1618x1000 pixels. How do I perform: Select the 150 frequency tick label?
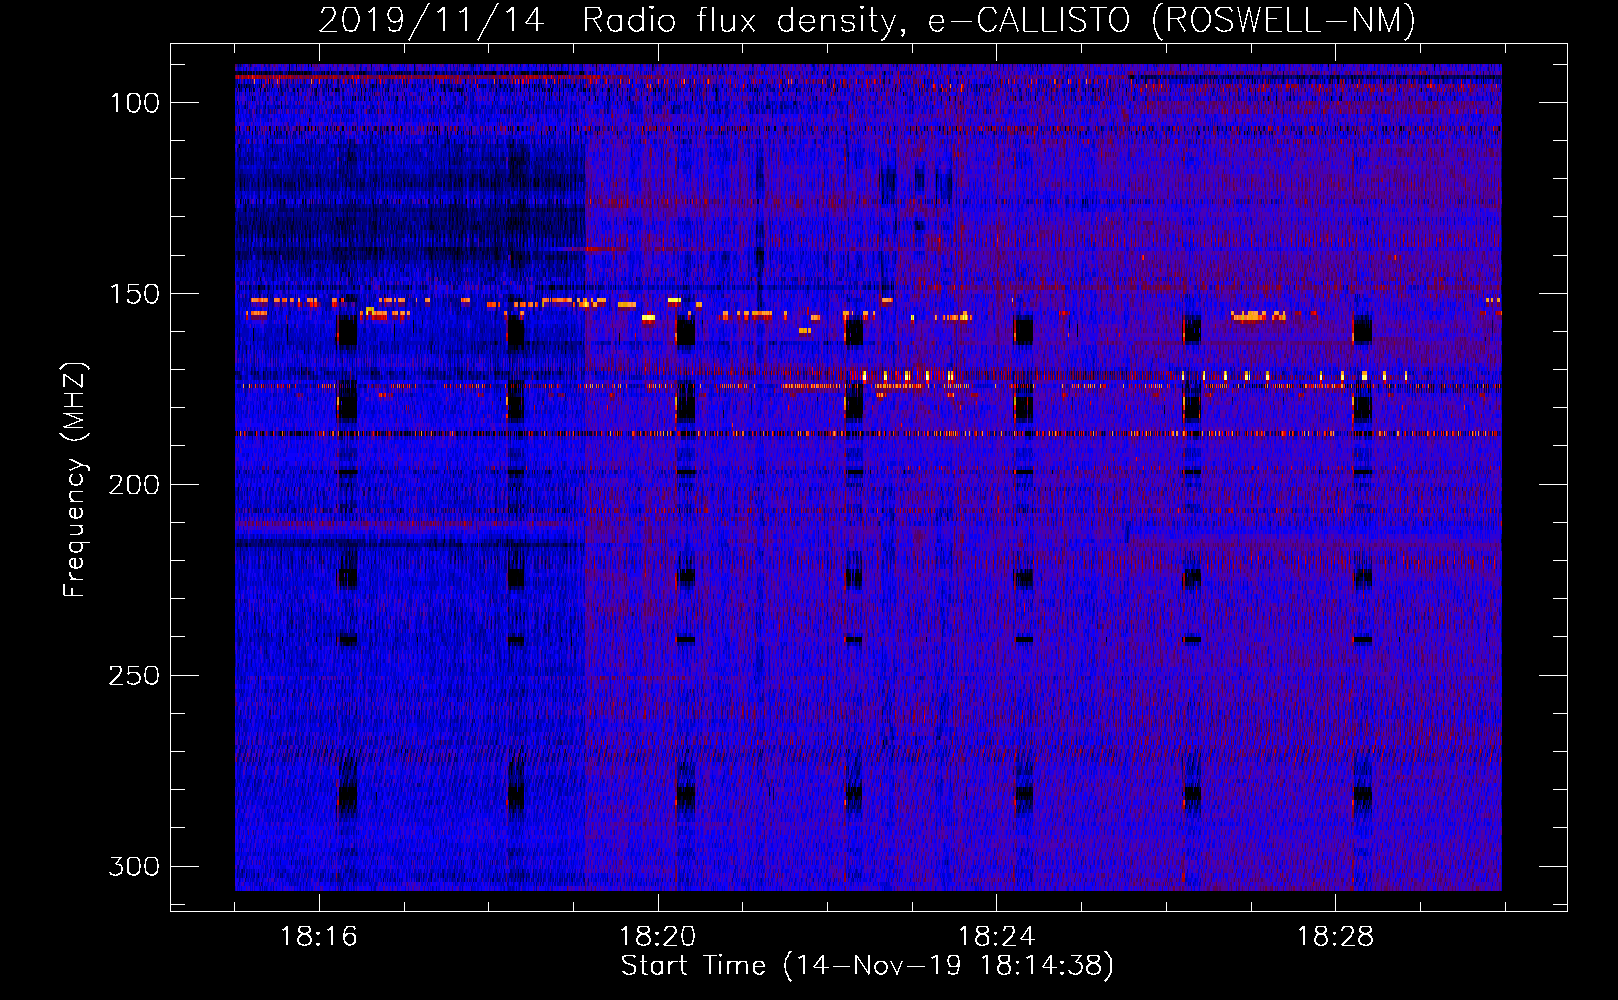coord(134,294)
